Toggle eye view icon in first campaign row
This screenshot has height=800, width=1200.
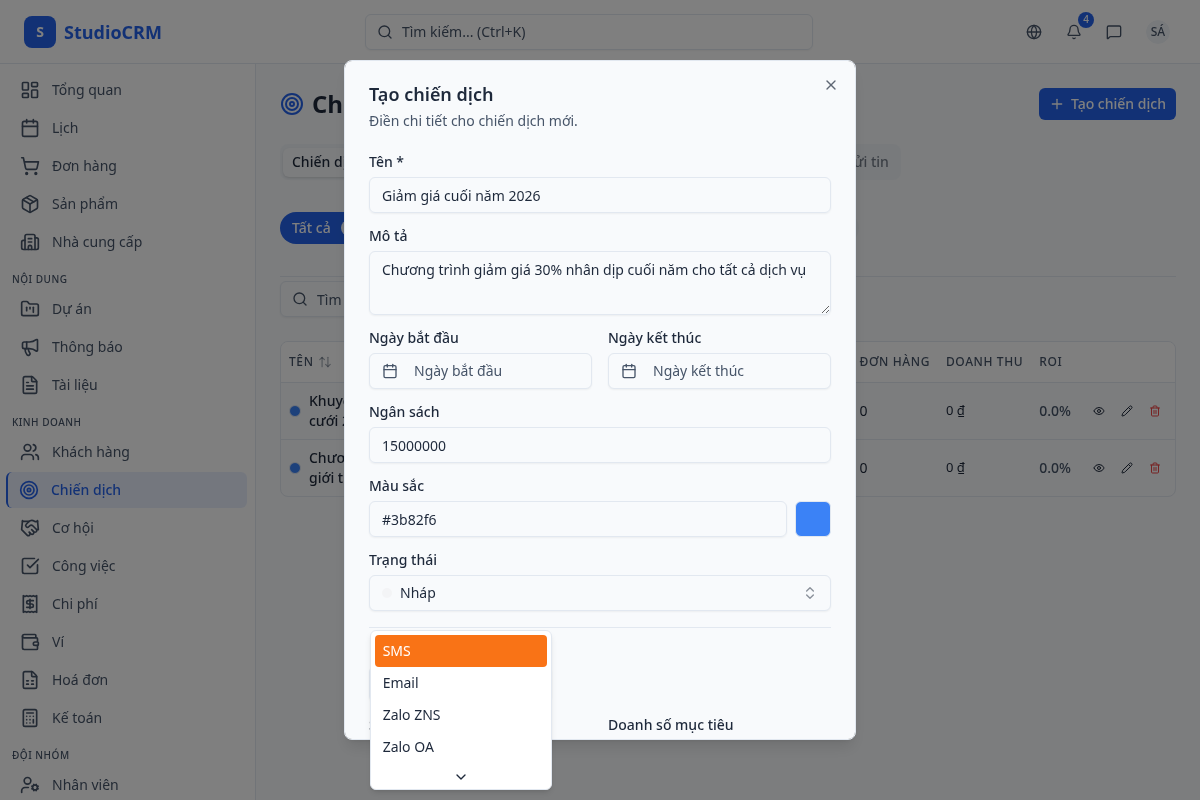(x=1099, y=411)
